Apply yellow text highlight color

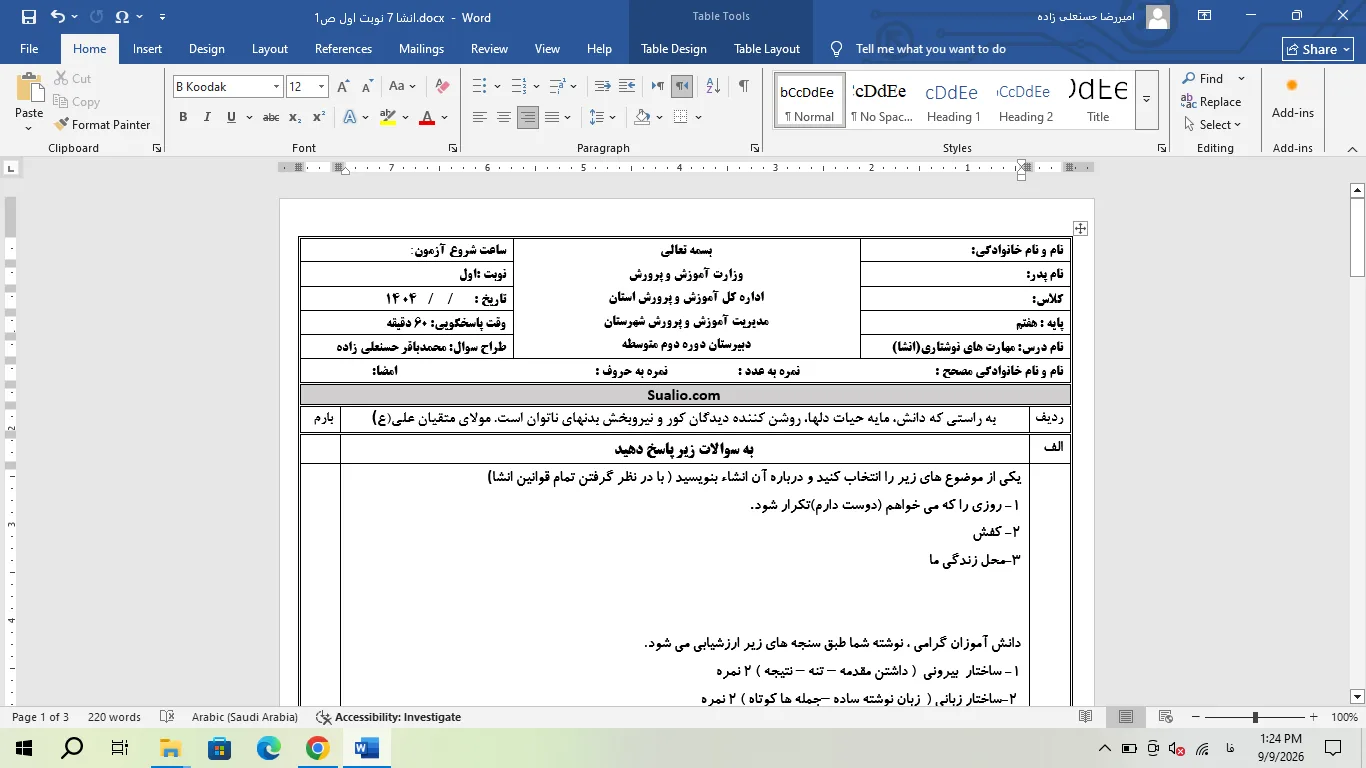(388, 117)
